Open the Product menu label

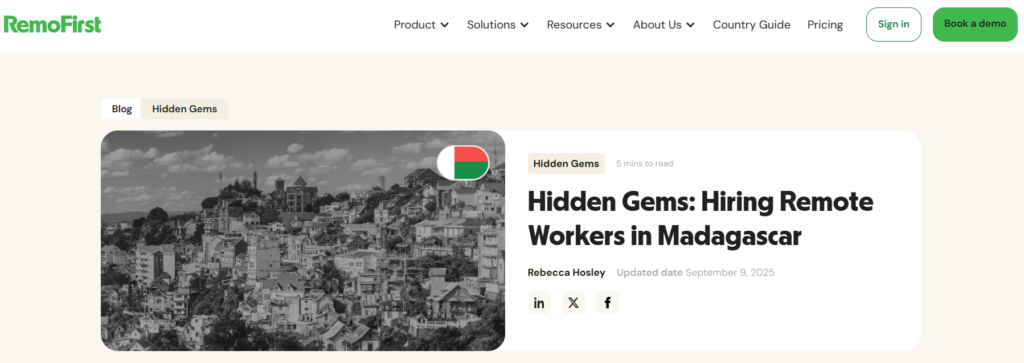[x=415, y=25]
